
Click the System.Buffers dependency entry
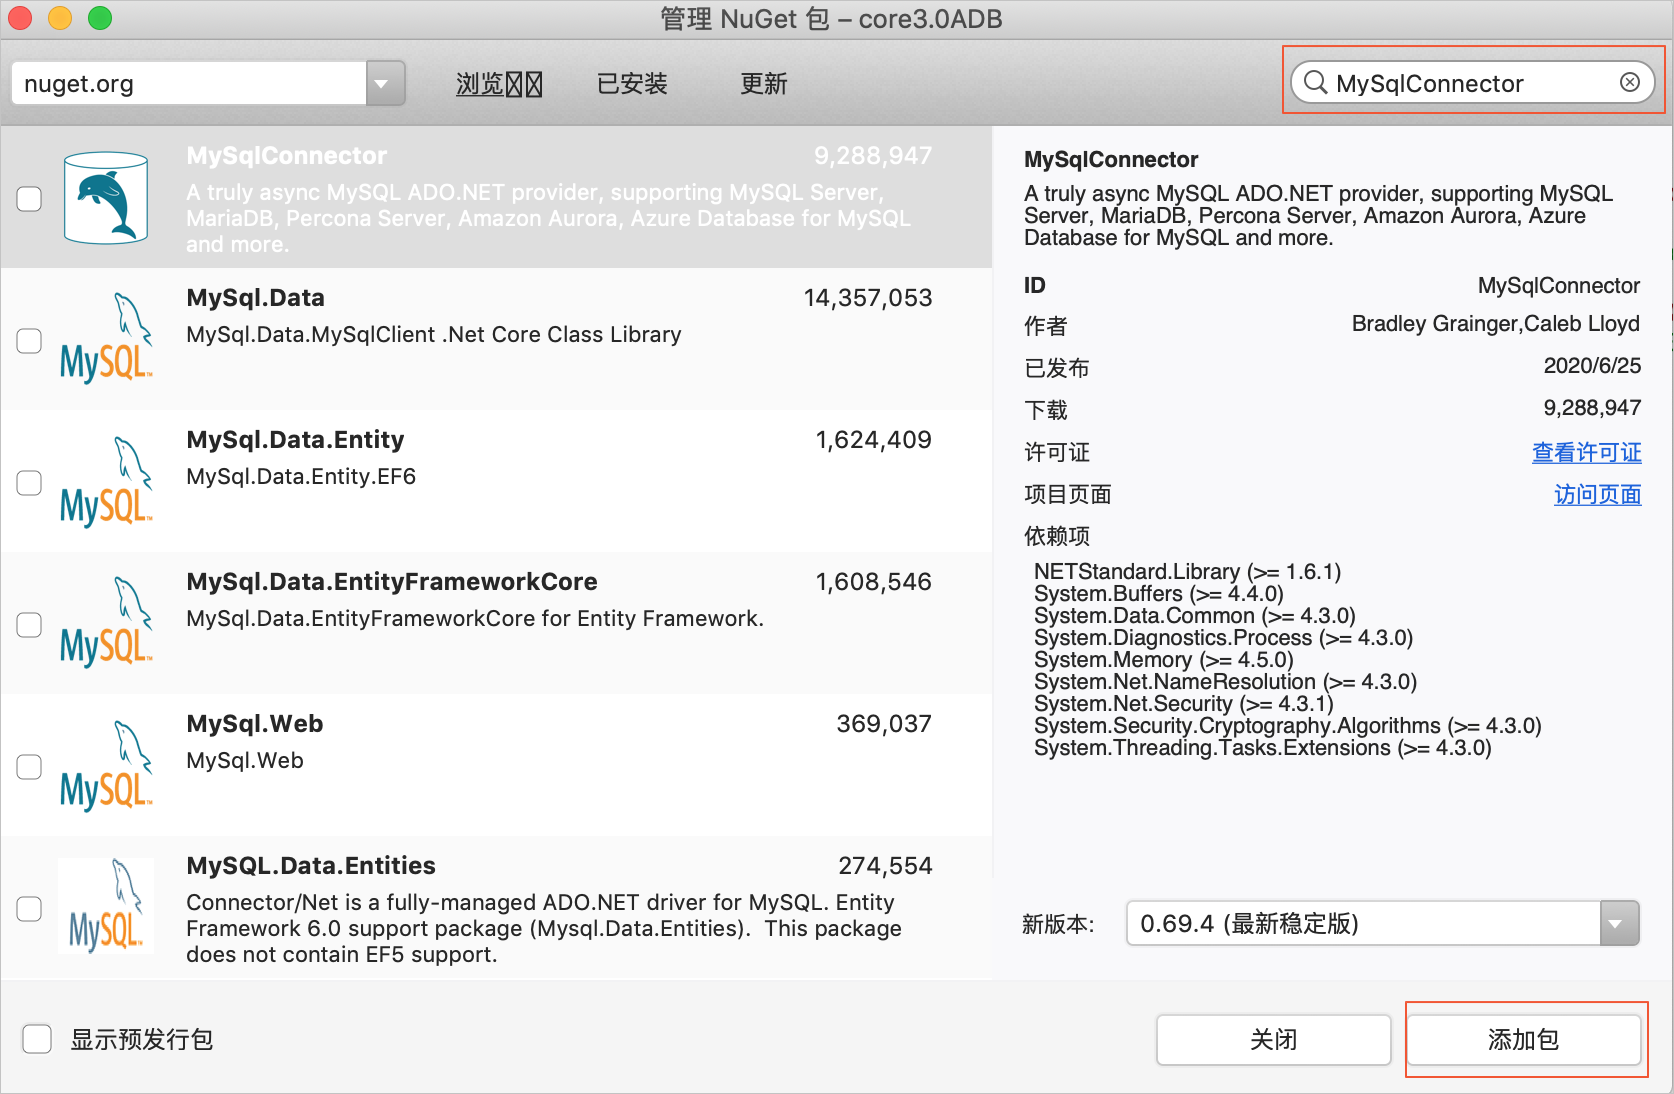point(1159,594)
